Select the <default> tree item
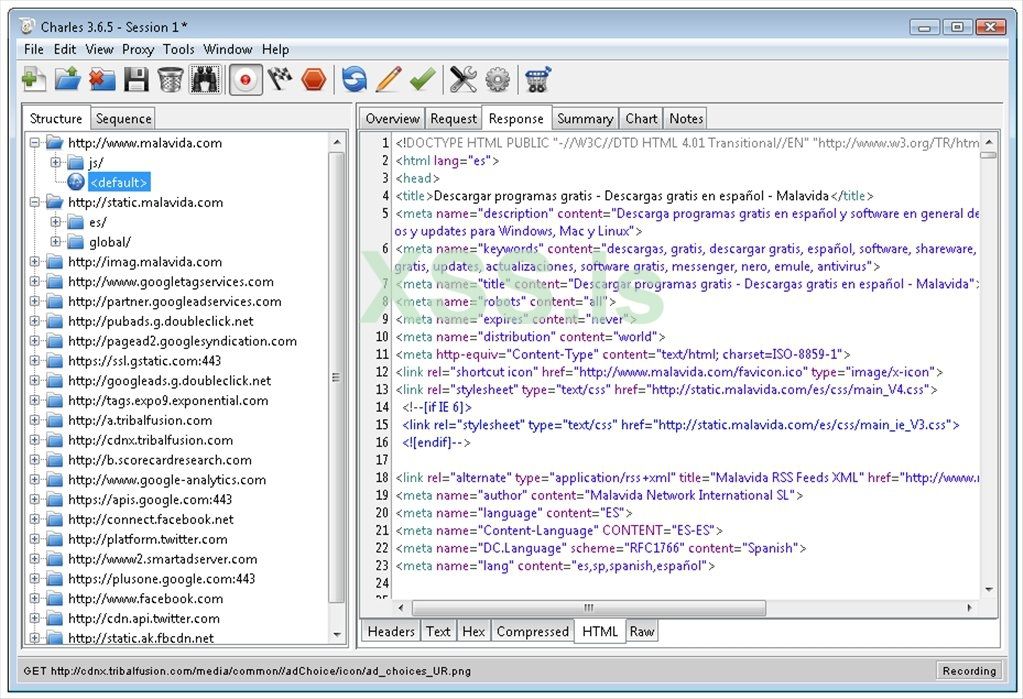The width and height of the screenshot is (1023, 699). (x=119, y=182)
